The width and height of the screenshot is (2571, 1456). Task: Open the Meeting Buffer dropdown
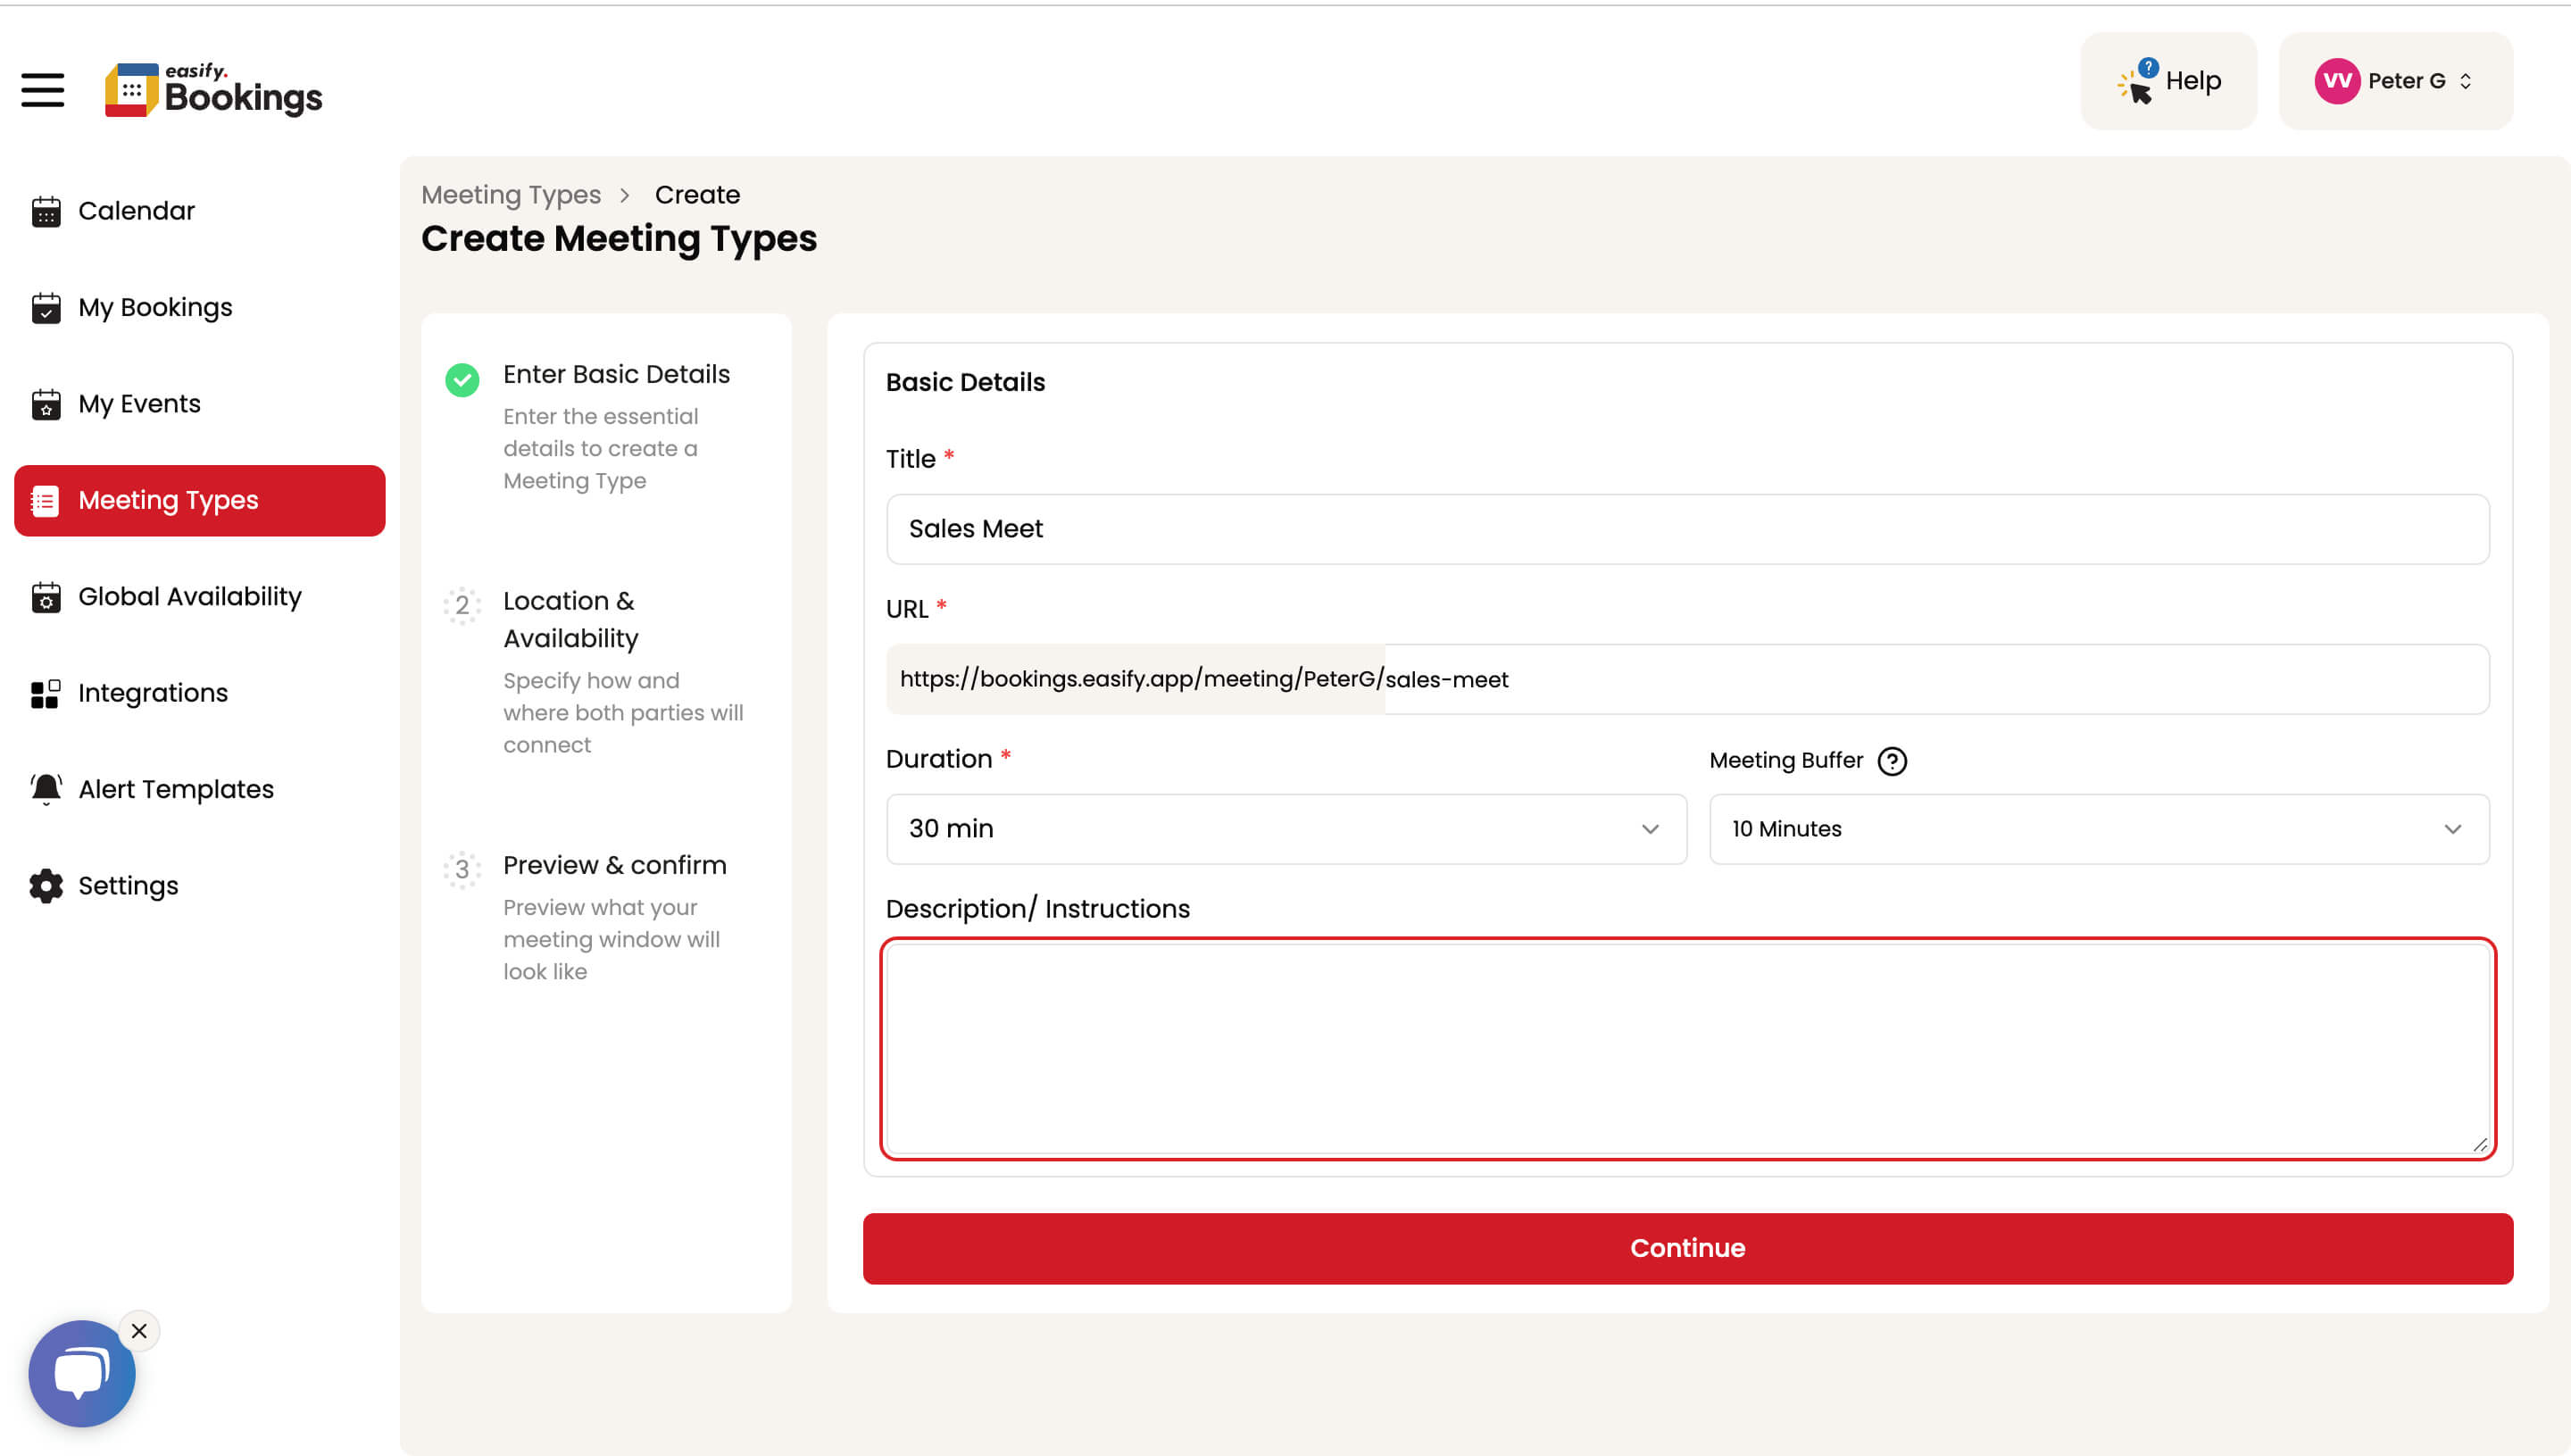pos(2098,829)
